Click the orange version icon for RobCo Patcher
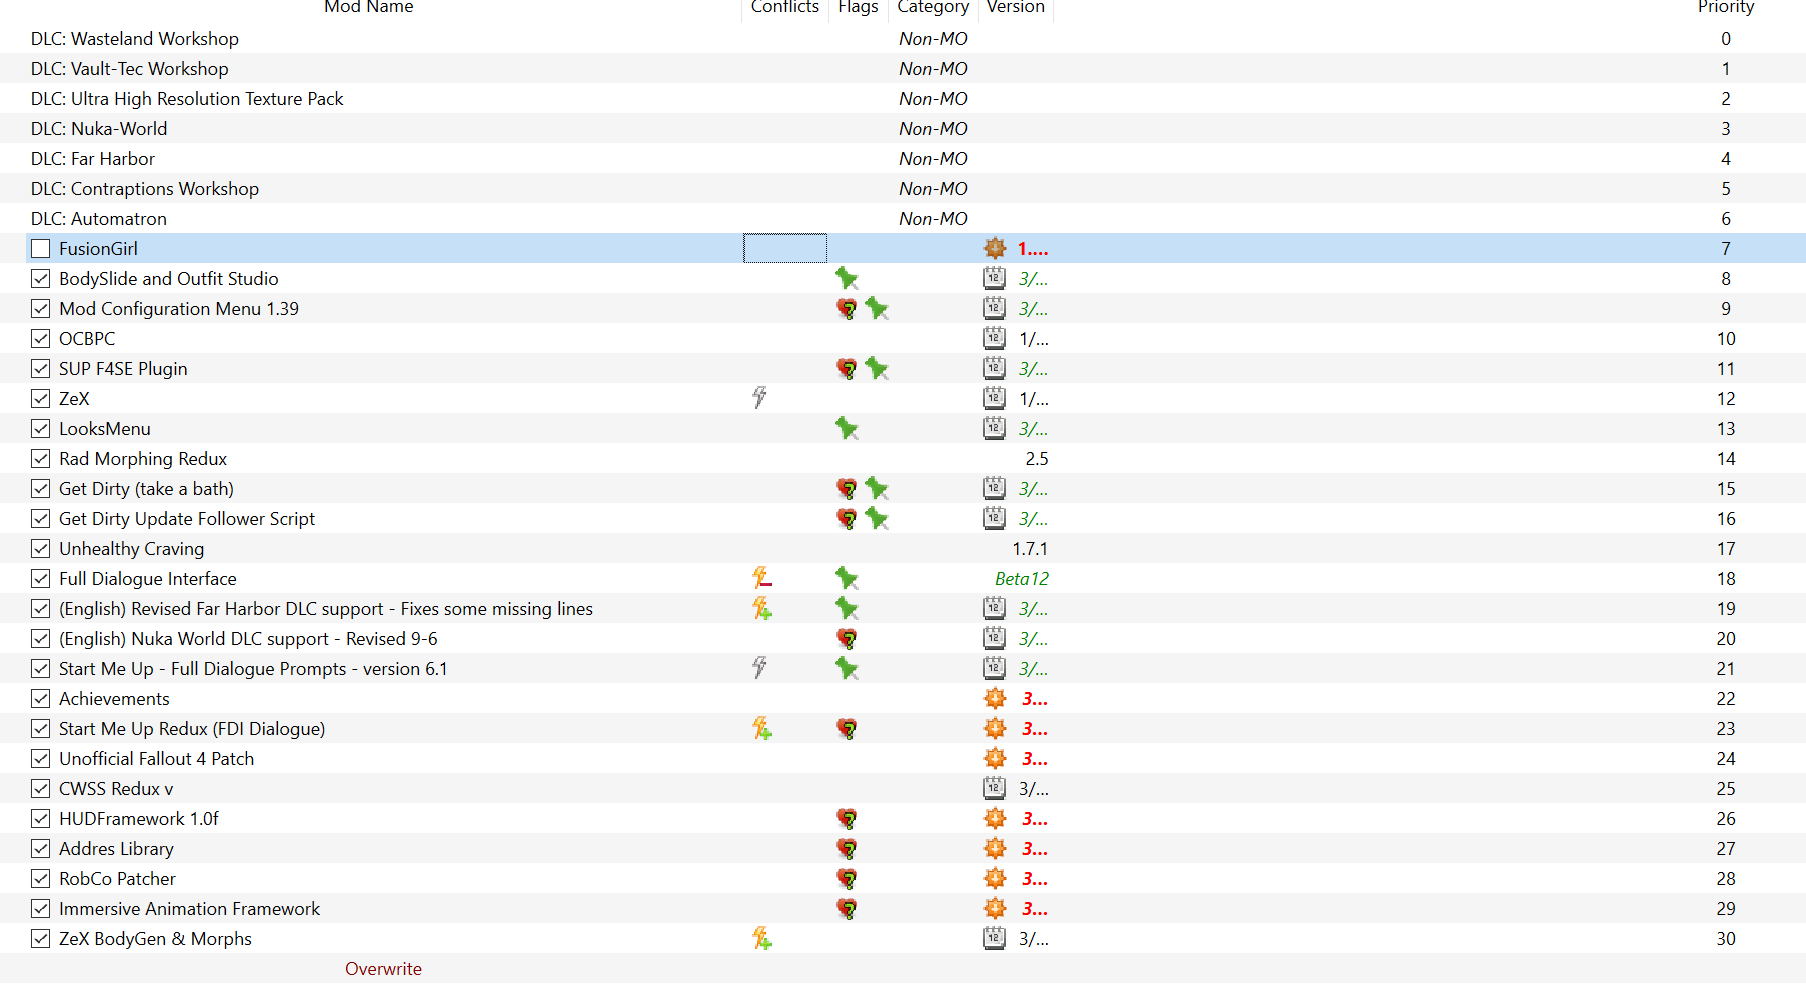 point(995,878)
